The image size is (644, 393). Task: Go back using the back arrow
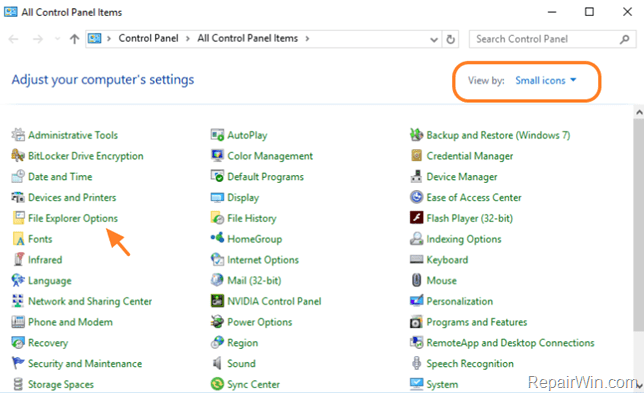(14, 39)
